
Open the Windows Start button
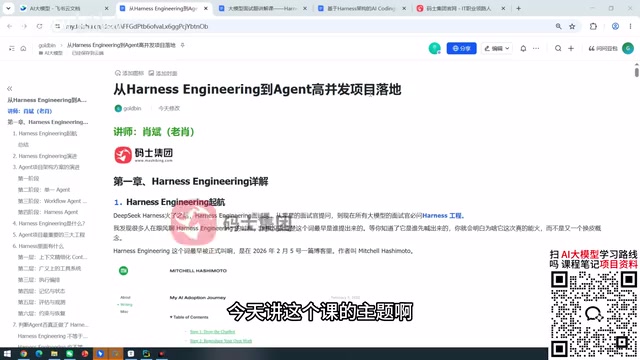7,353
